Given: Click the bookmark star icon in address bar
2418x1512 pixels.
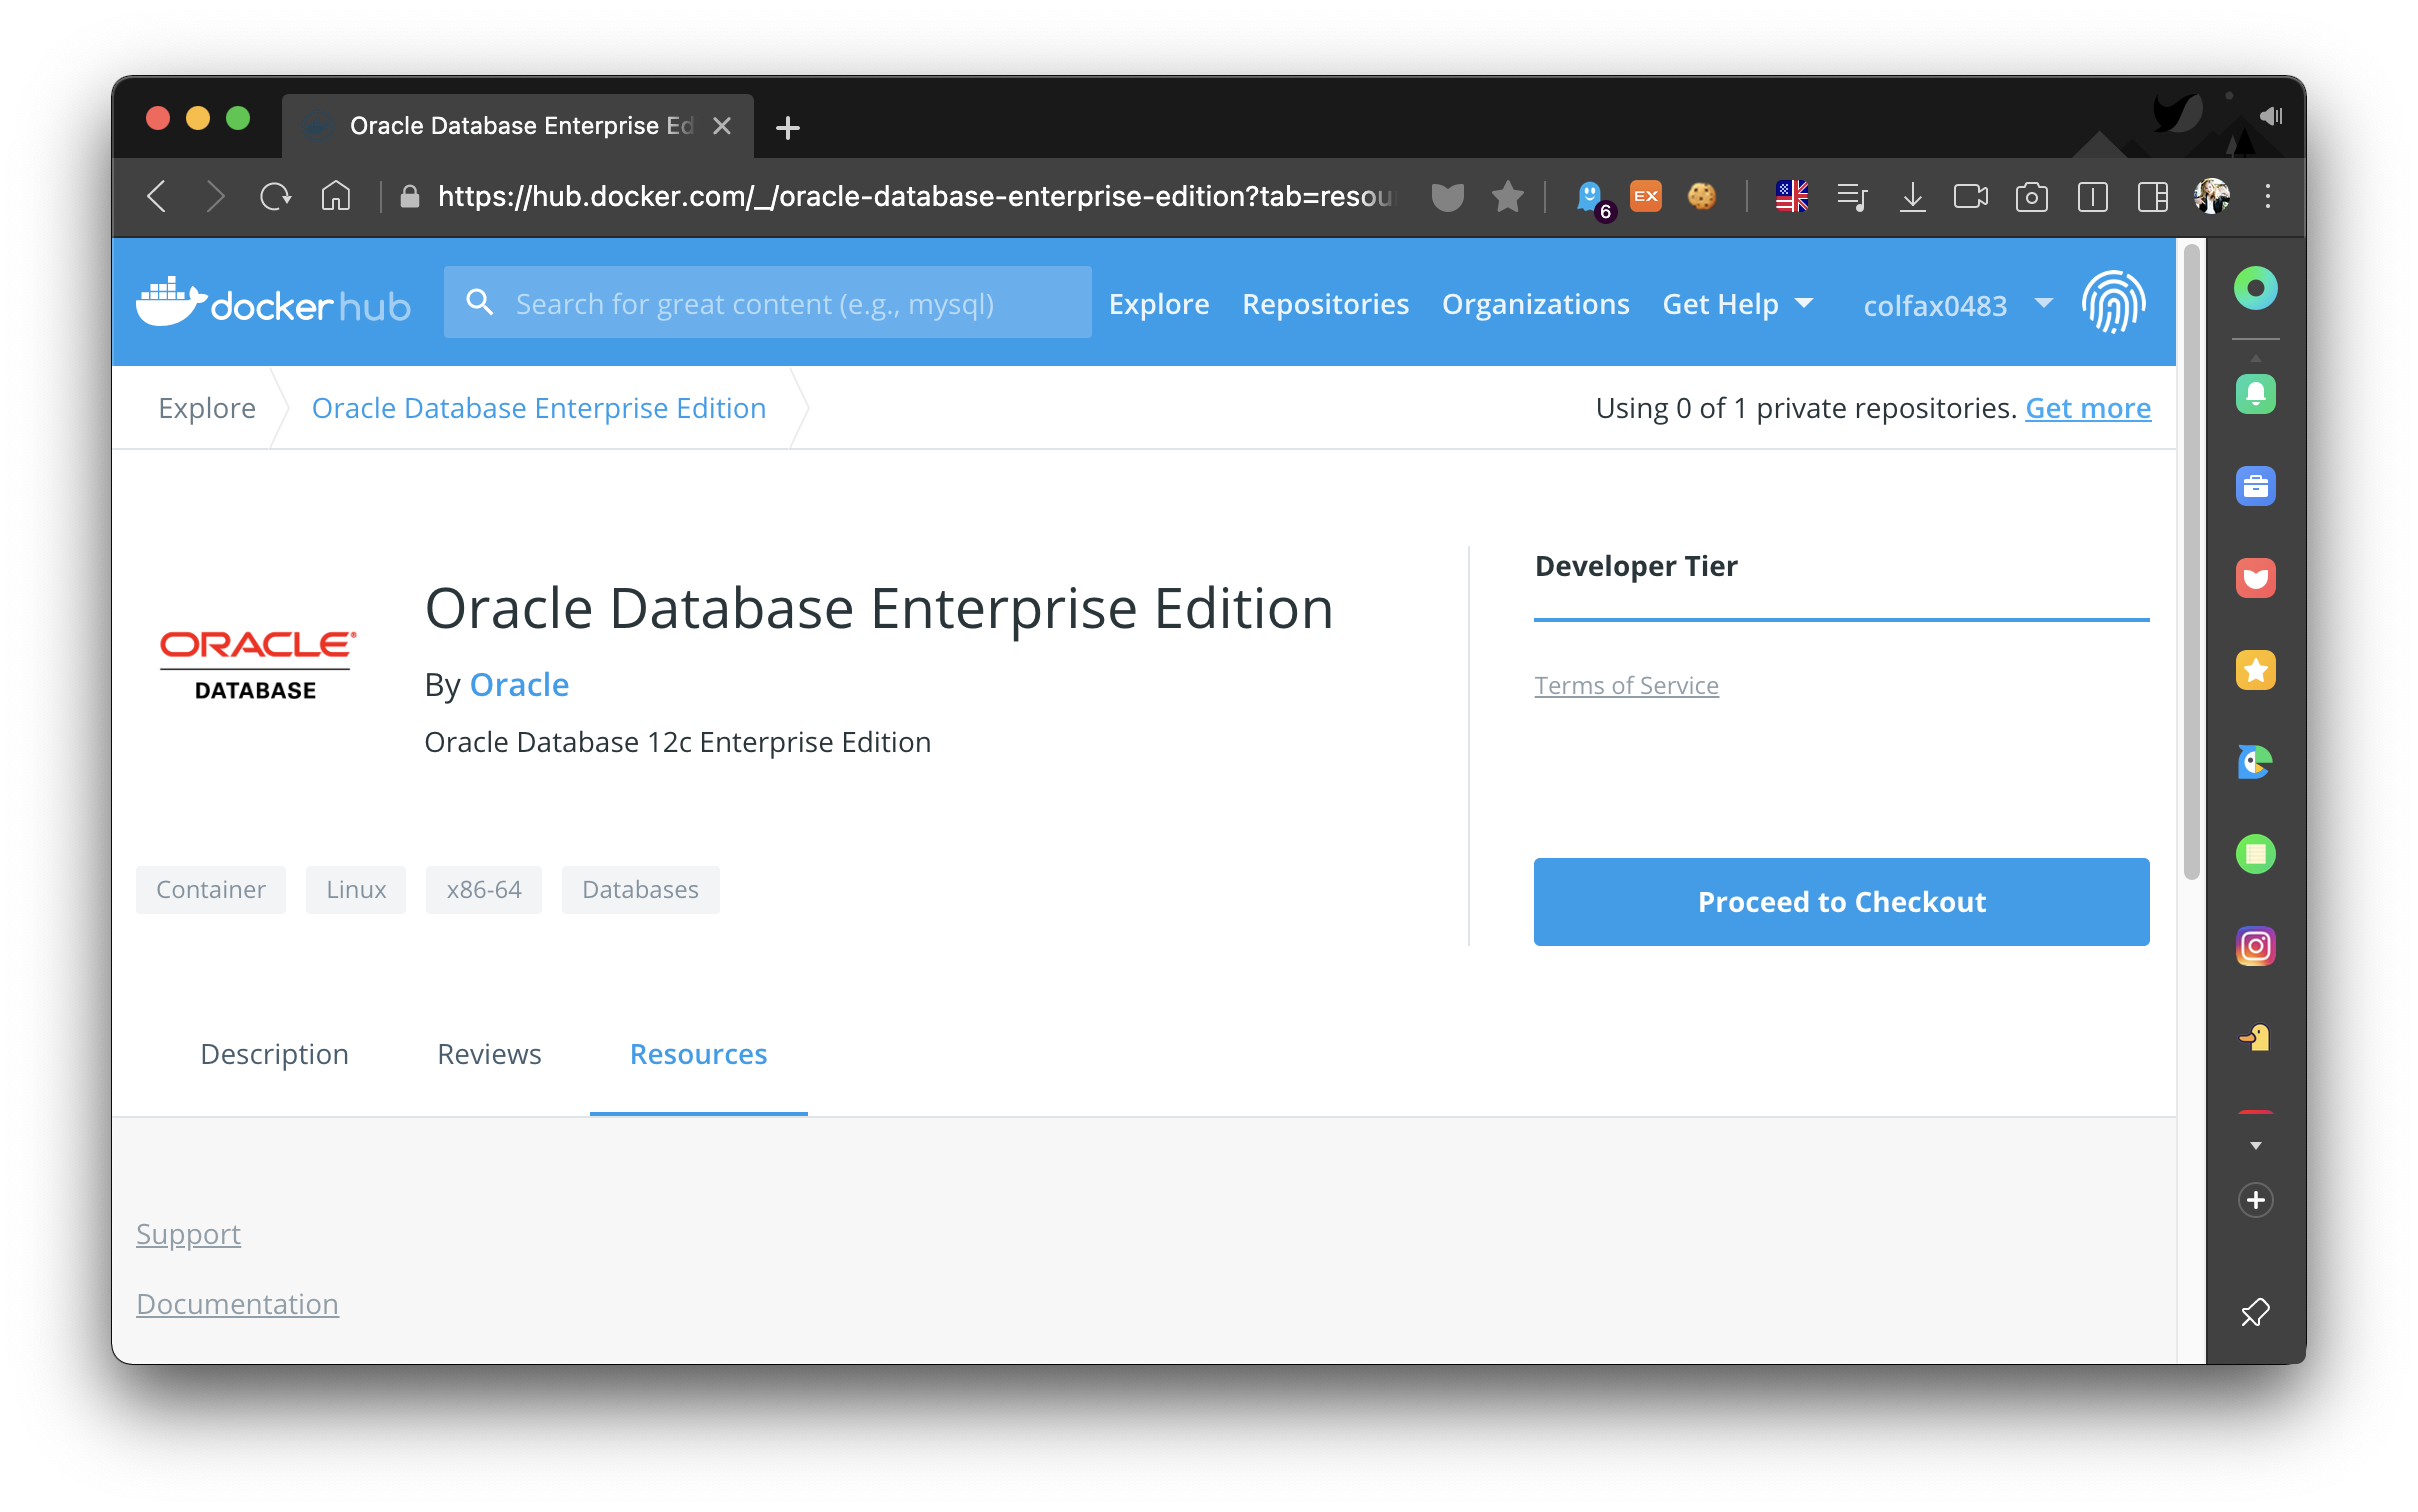Looking at the screenshot, I should coord(1507,197).
